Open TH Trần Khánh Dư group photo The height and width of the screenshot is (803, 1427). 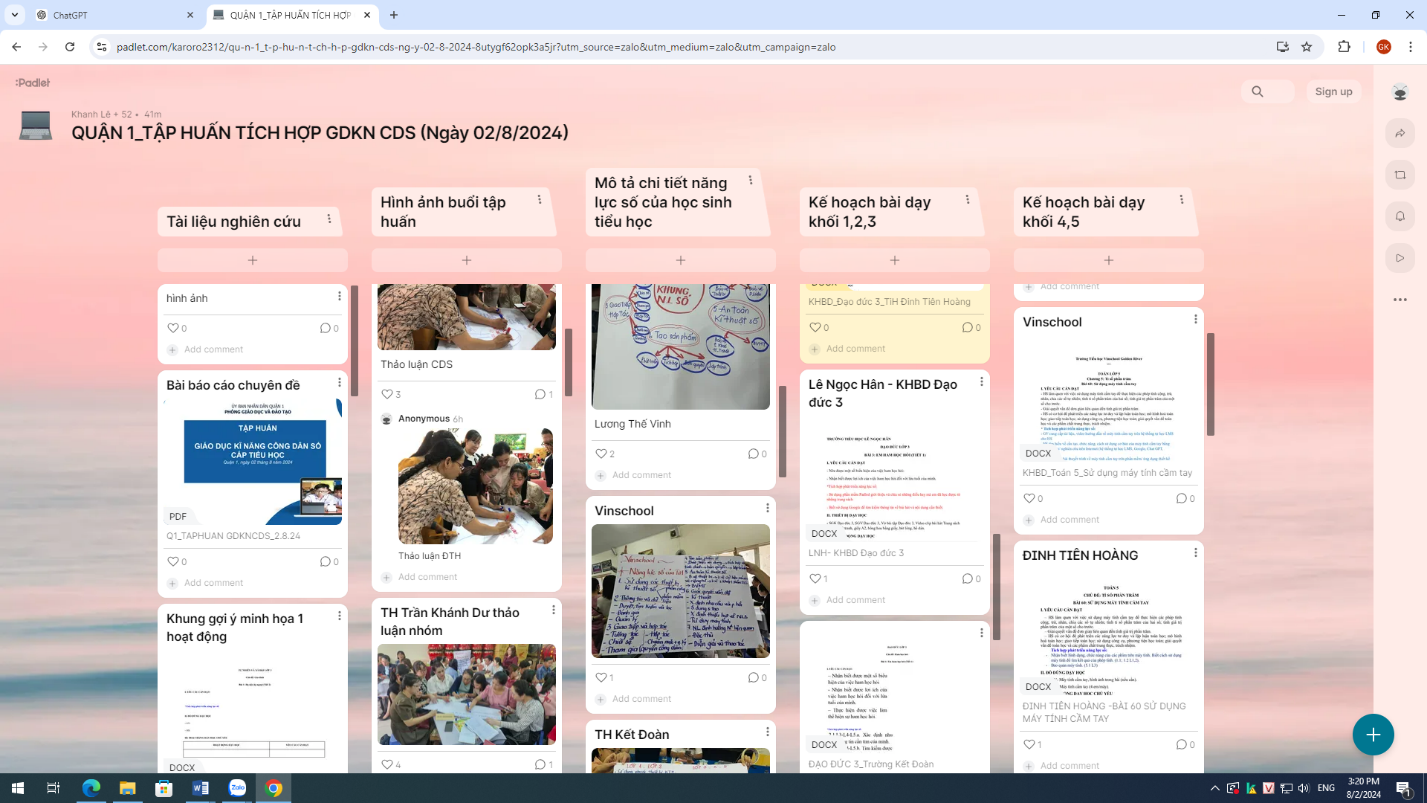tap(467, 695)
